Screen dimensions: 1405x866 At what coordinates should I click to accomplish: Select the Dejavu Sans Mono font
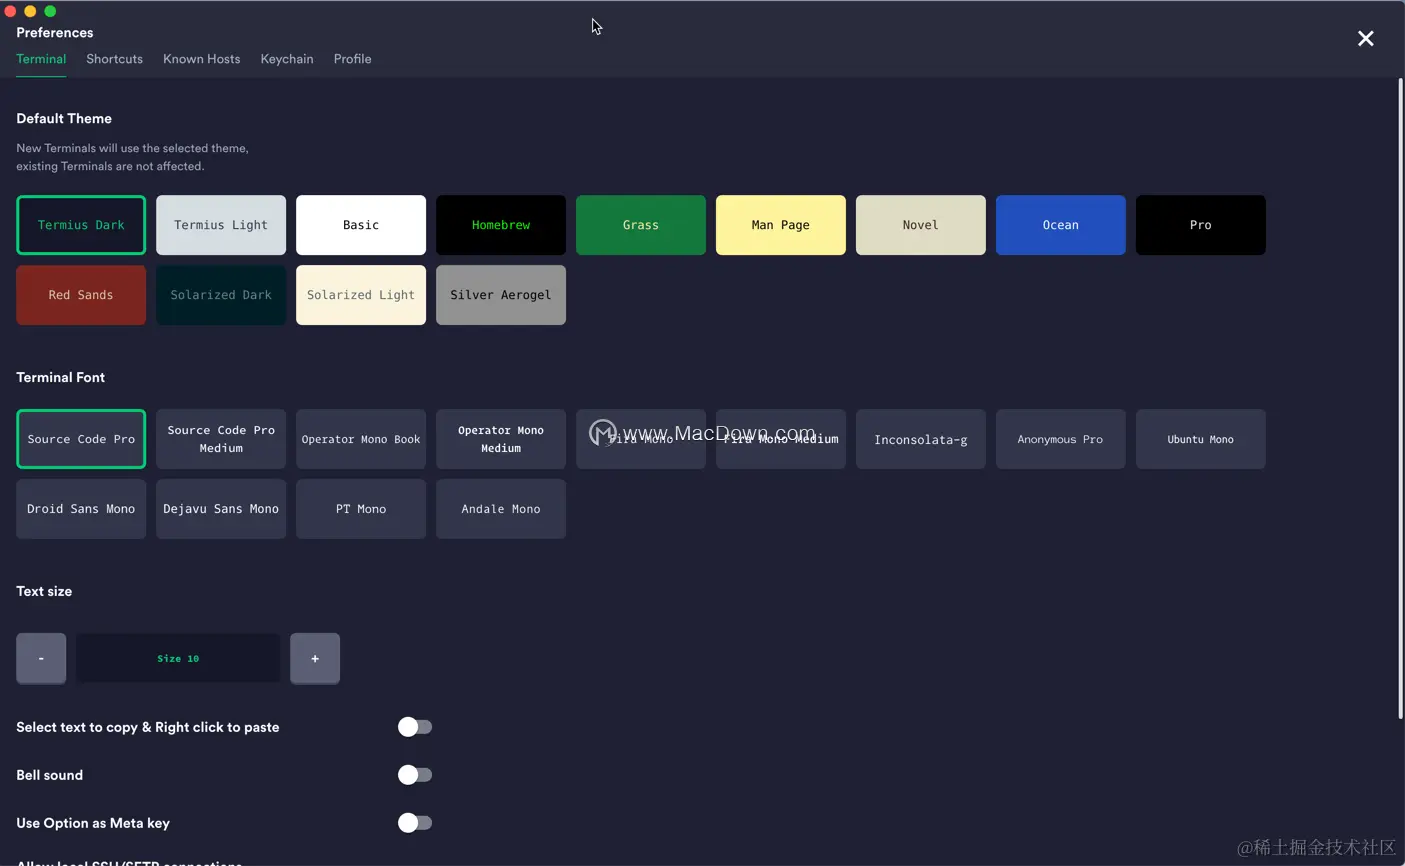click(221, 509)
